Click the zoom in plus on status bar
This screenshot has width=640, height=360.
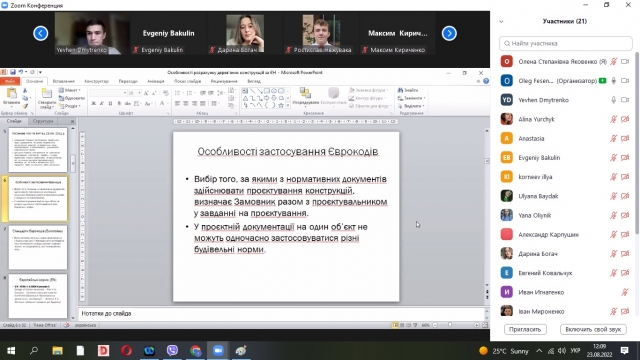(476, 325)
